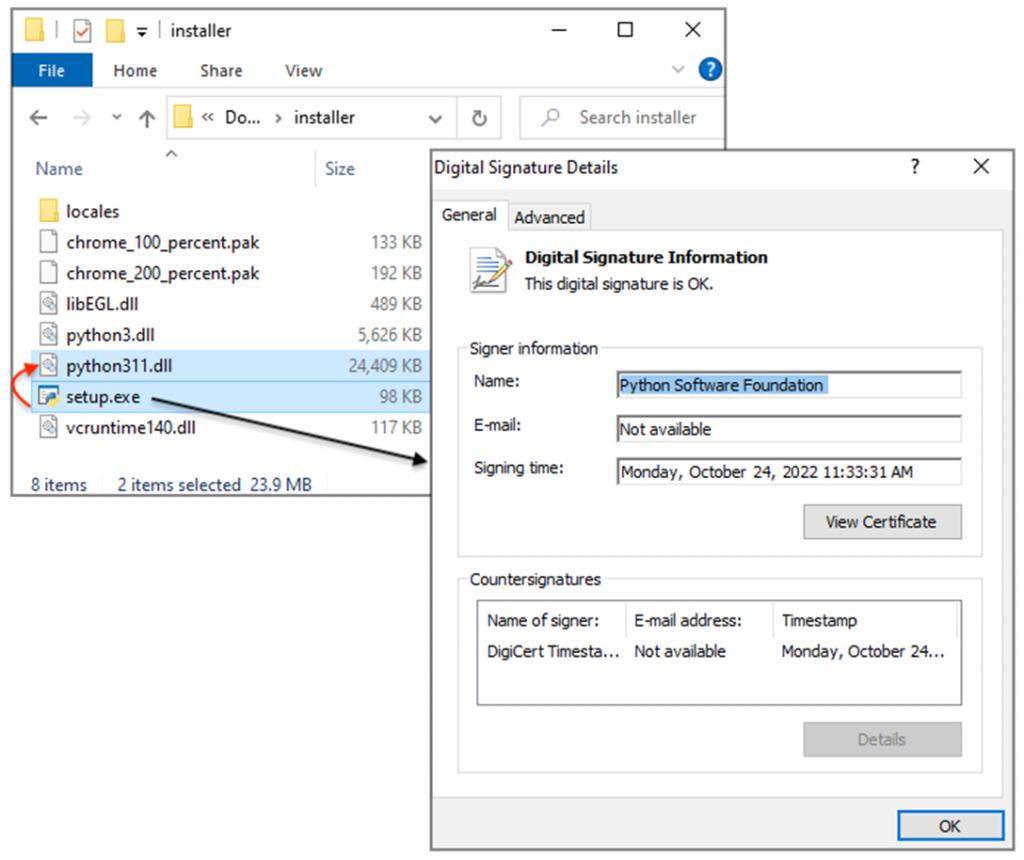This screenshot has width=1024, height=860.
Task: Close the installer Explorer window
Action: tap(693, 30)
